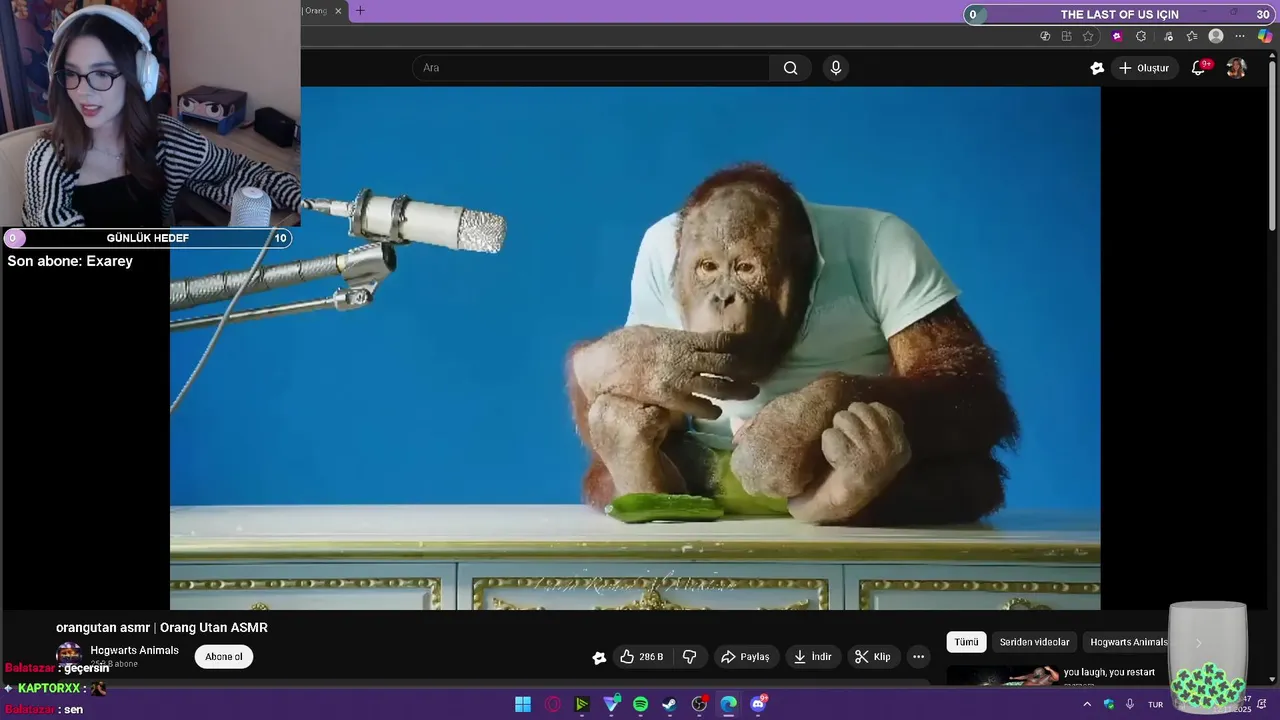This screenshot has height=720, width=1280.
Task: Click the sparkle icon left of like button
Action: [599, 657]
